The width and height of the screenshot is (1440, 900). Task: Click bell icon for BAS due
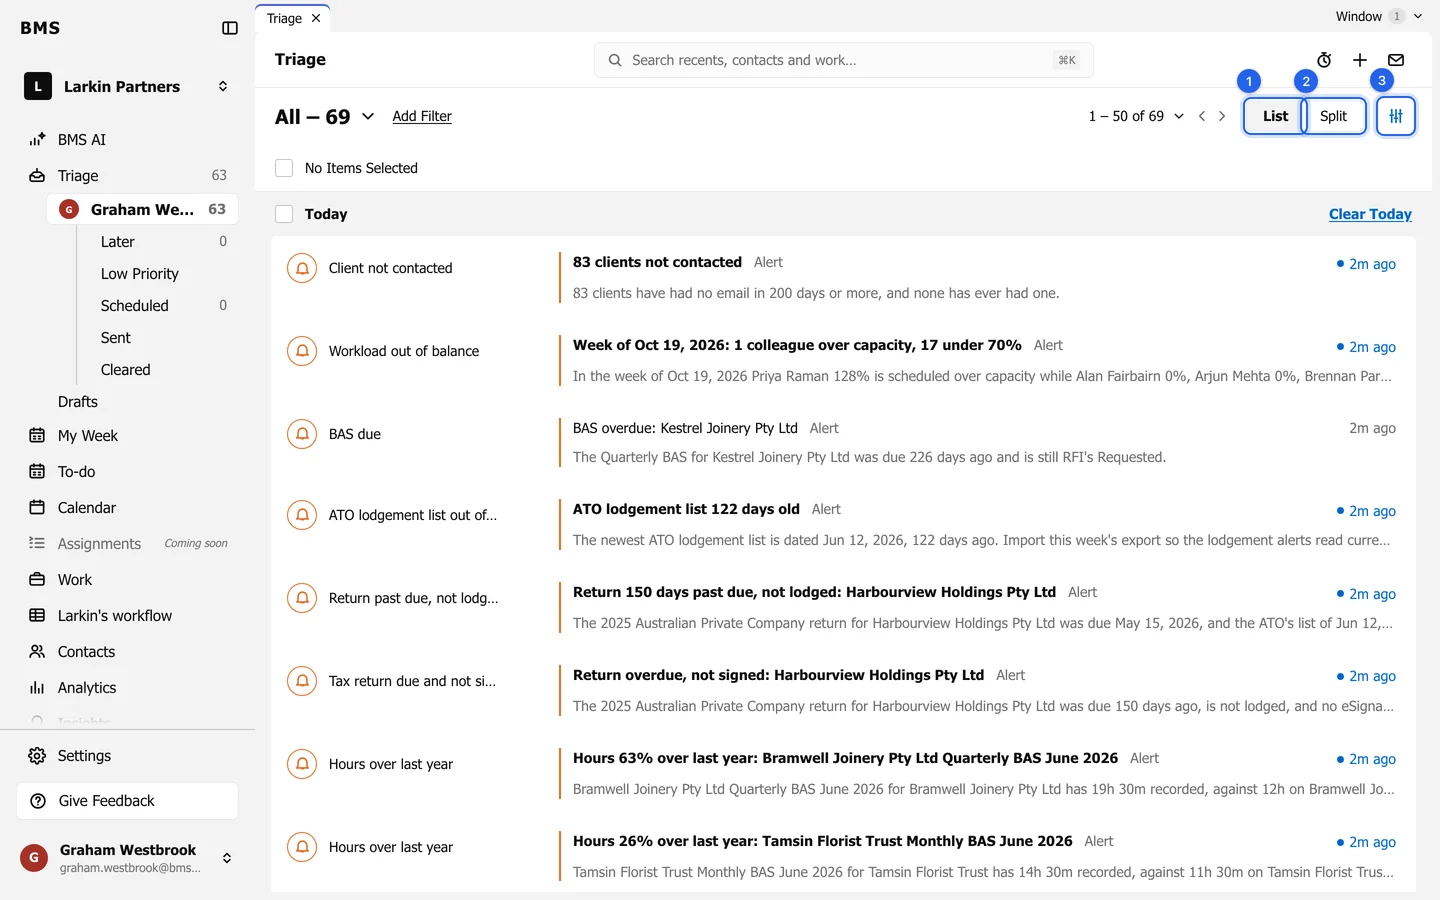(x=302, y=434)
